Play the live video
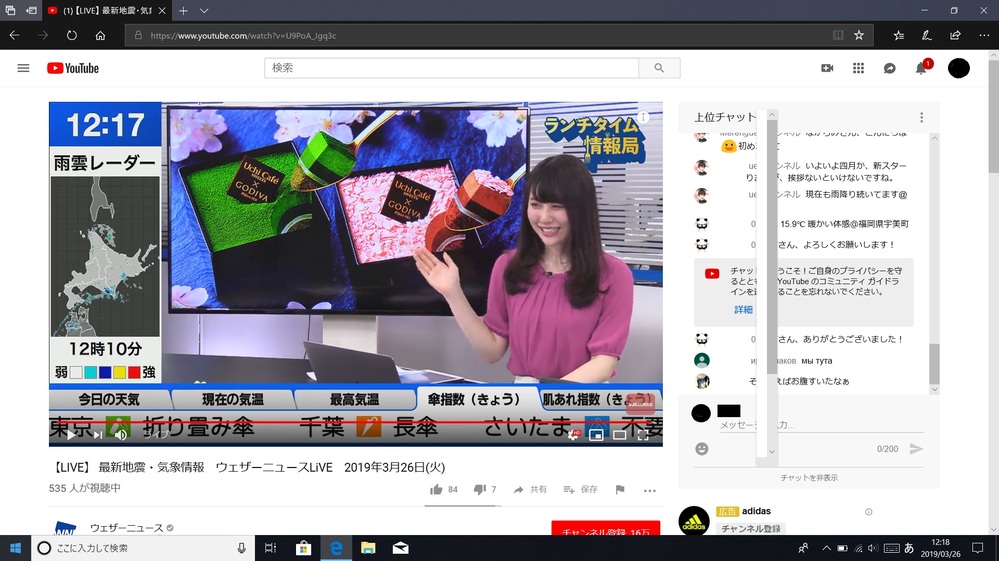 tap(71, 435)
